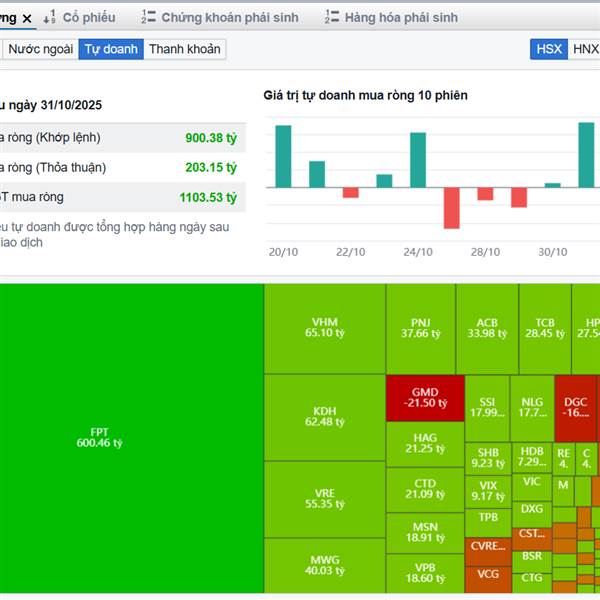Select the SSI tile
Image resolution: width=600 pixels, height=600 pixels.
(487, 408)
